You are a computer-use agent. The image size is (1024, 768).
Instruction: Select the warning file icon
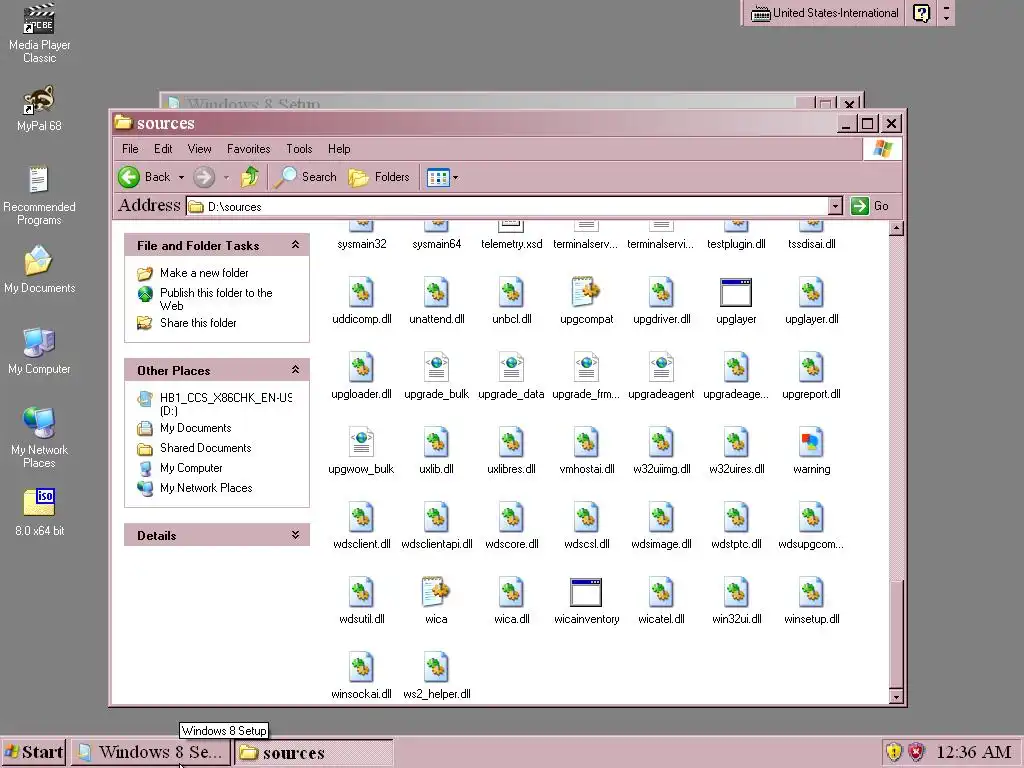(x=811, y=442)
